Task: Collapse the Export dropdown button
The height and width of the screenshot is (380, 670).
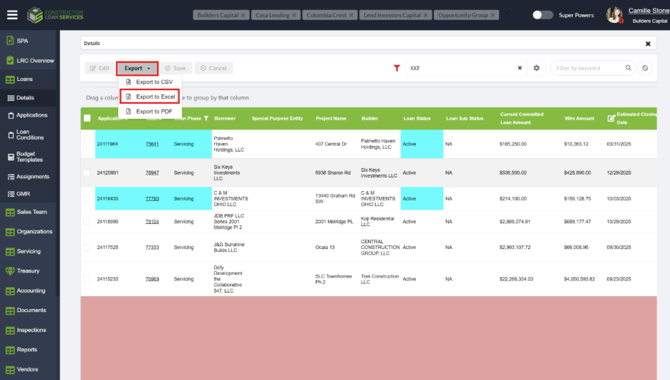Action: point(137,68)
